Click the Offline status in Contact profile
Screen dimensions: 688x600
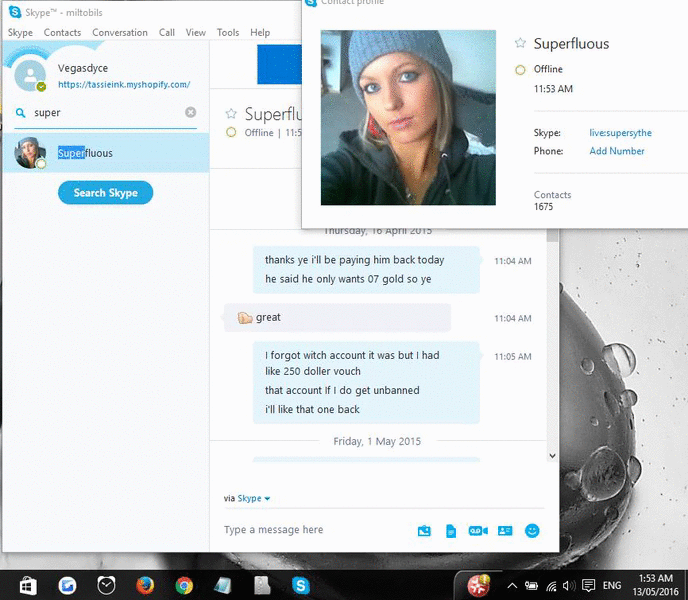coord(548,69)
